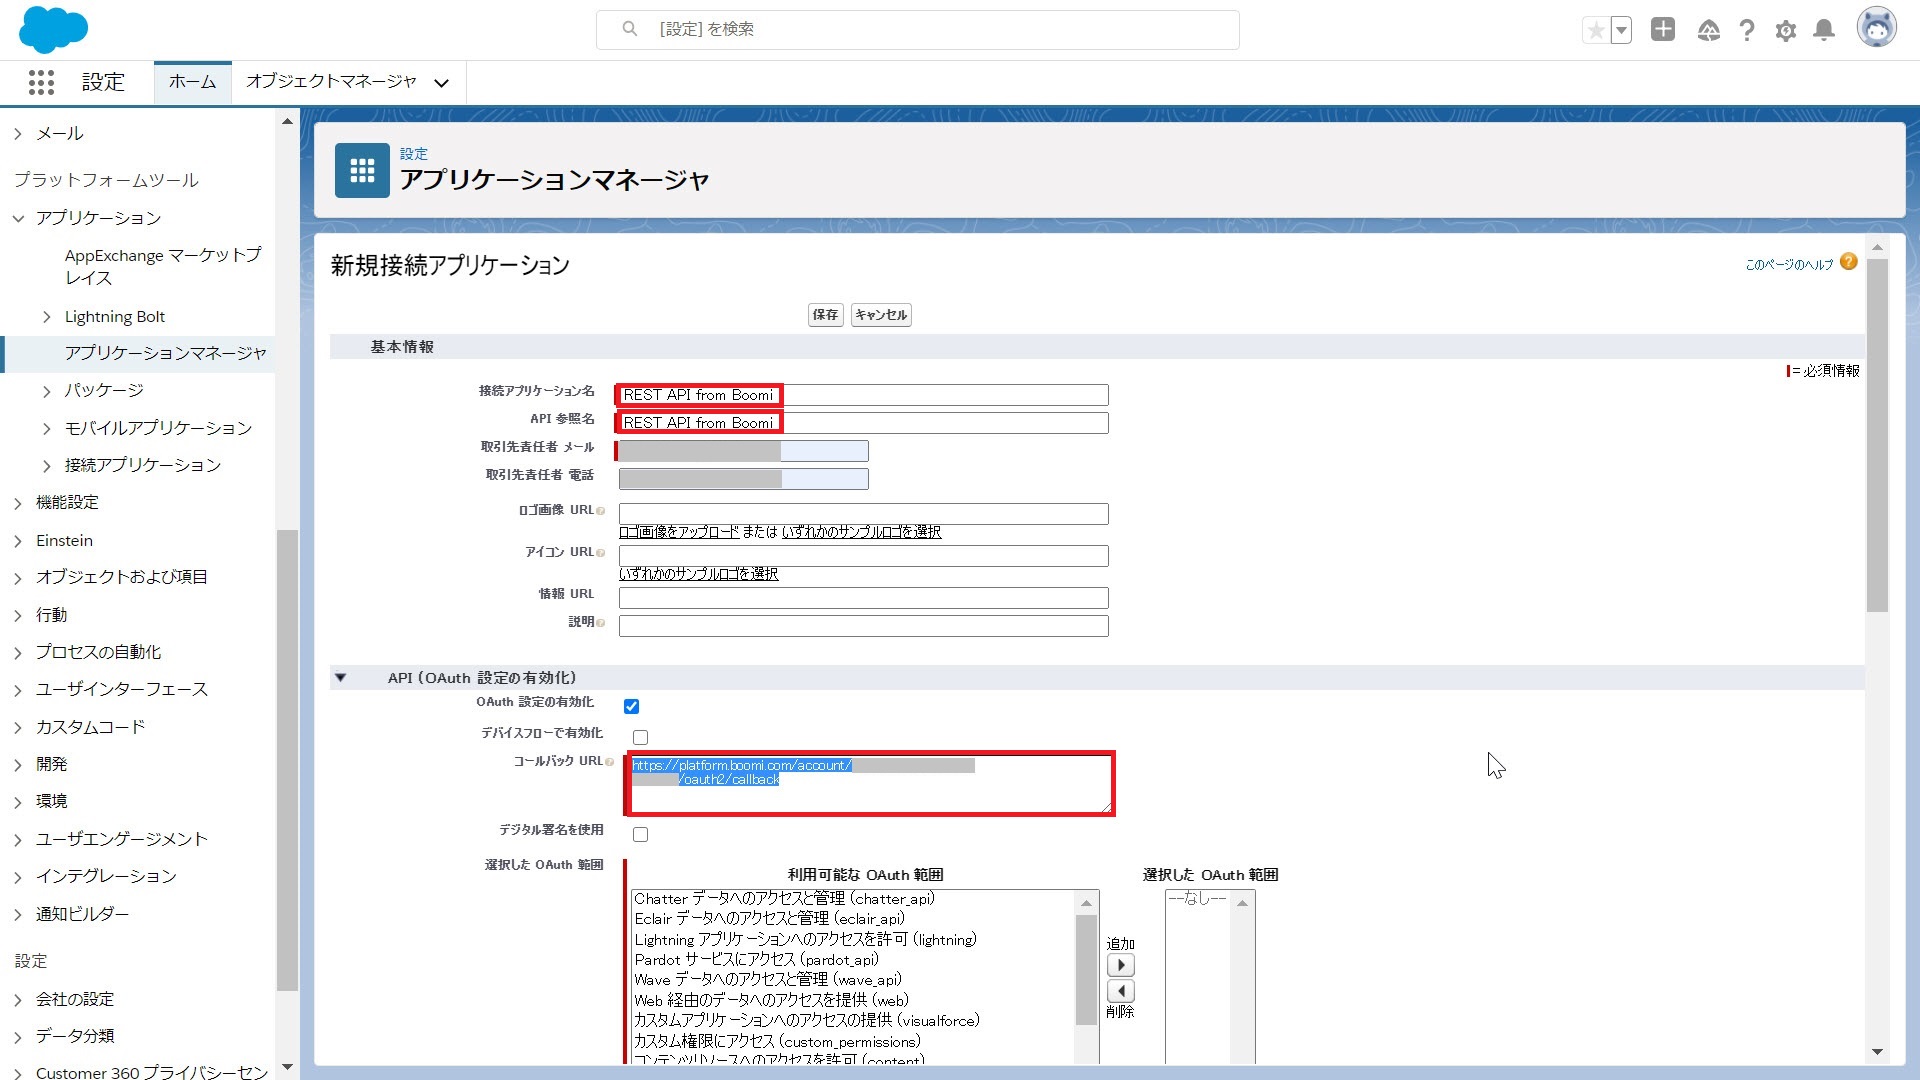
Task: Check デジタル署名を使用 checkbox
Action: click(640, 834)
